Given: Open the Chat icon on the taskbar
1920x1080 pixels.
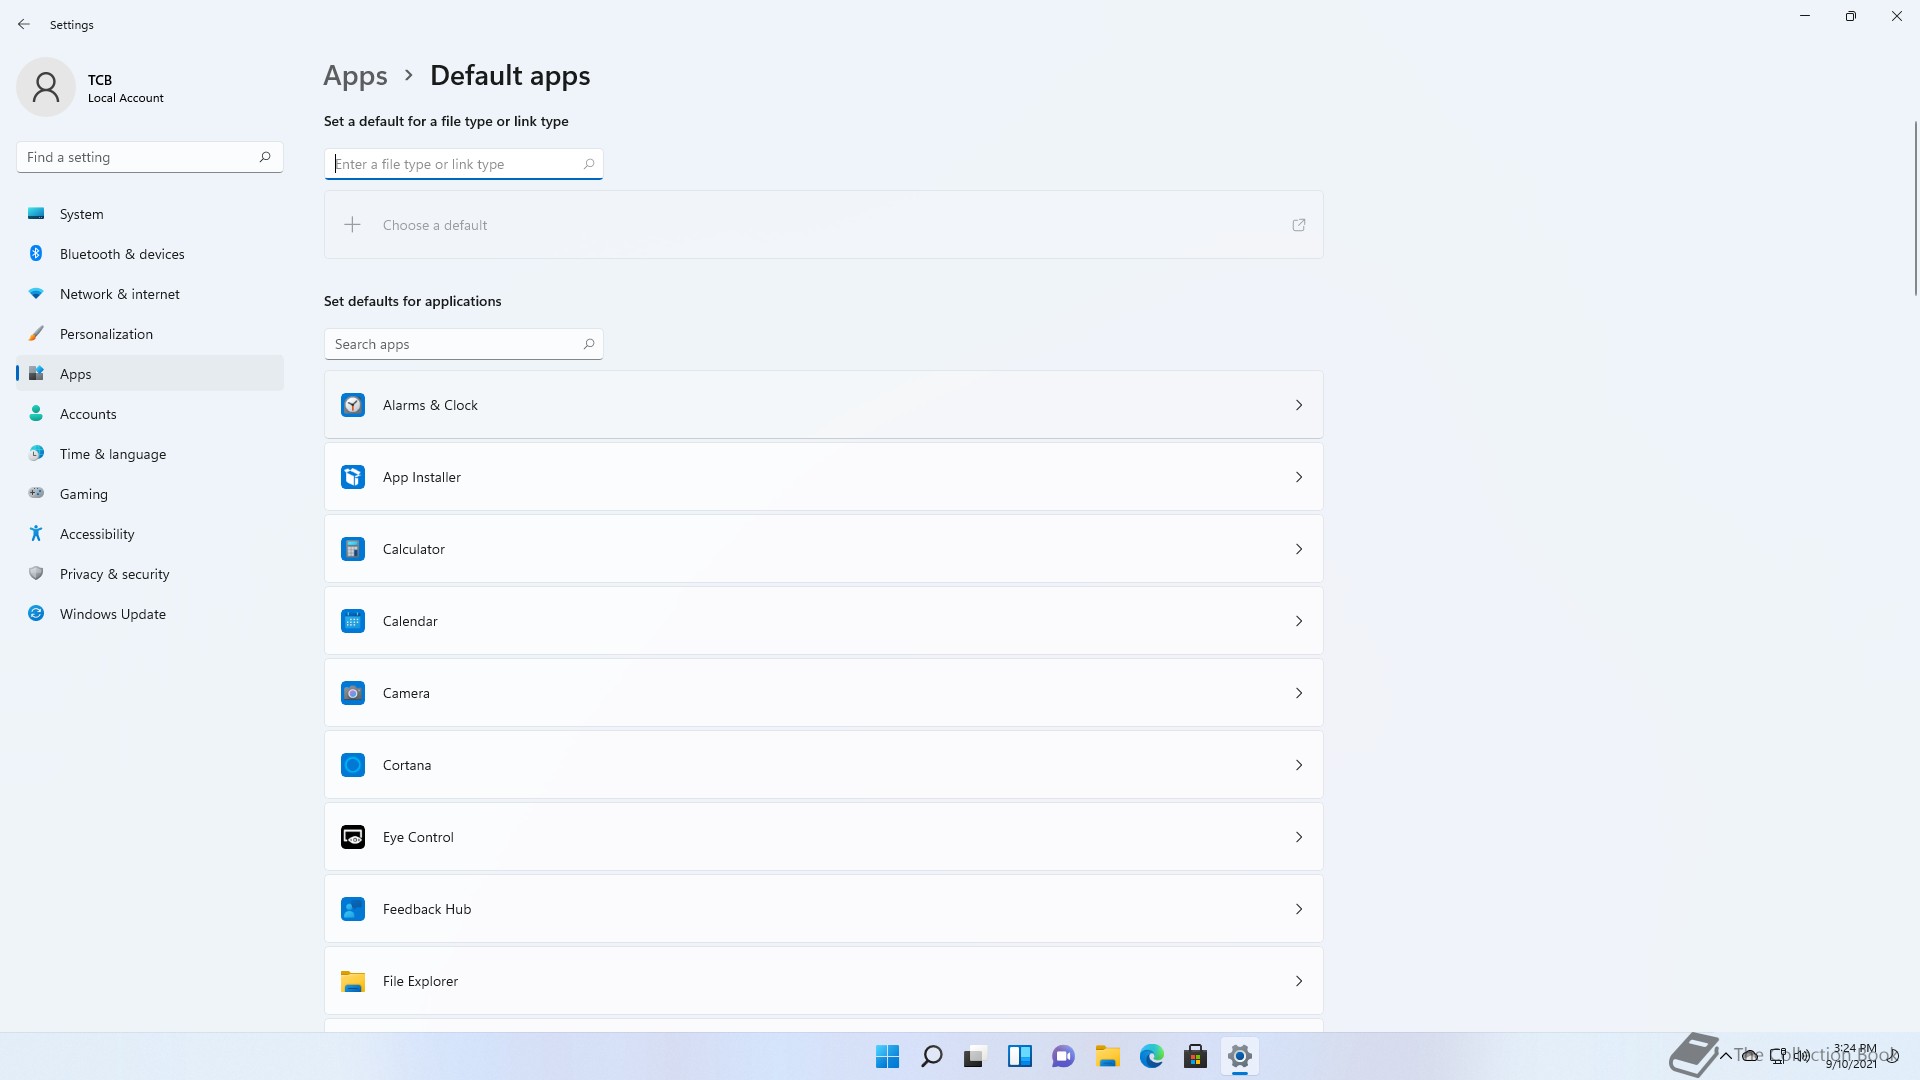Looking at the screenshot, I should point(1063,1056).
